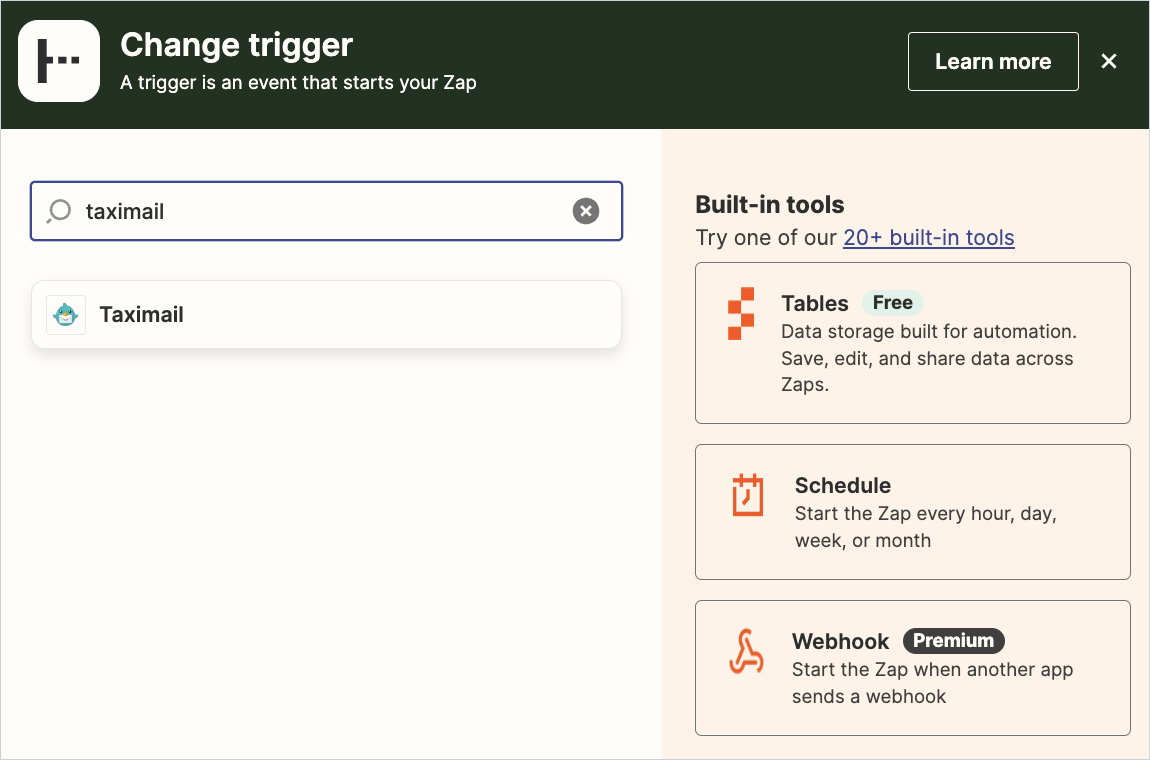Click the Built-in tools heading
The width and height of the screenshot is (1150, 760).
[769, 205]
